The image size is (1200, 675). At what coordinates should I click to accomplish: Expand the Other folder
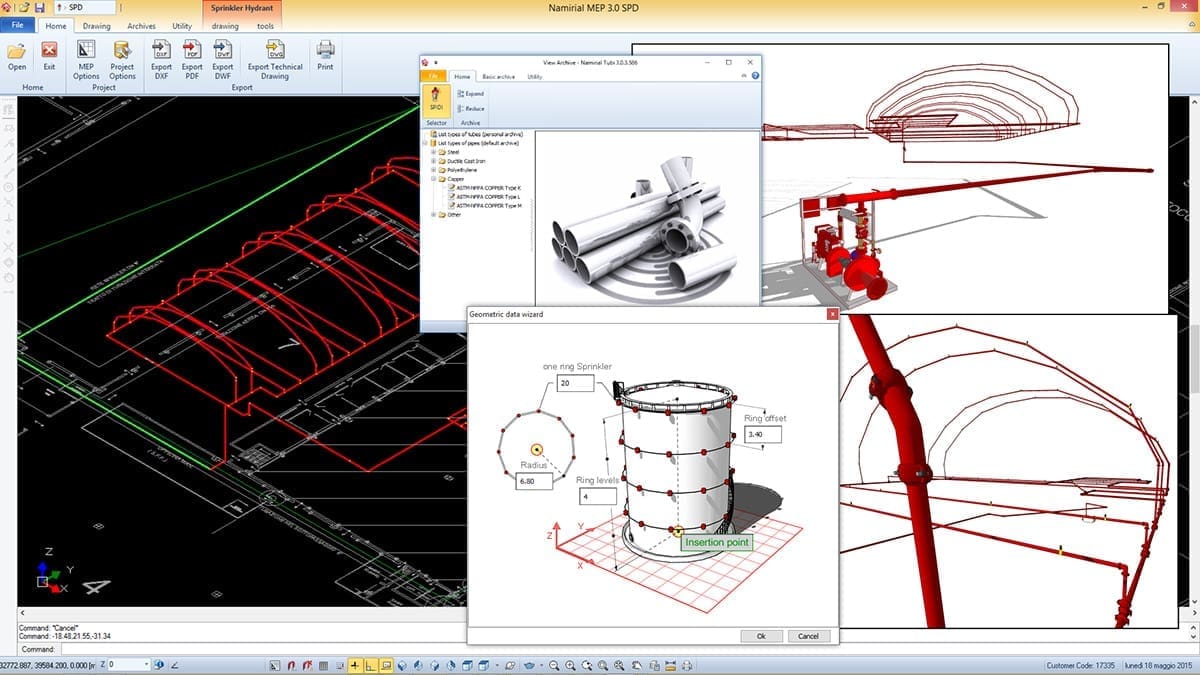[434, 214]
